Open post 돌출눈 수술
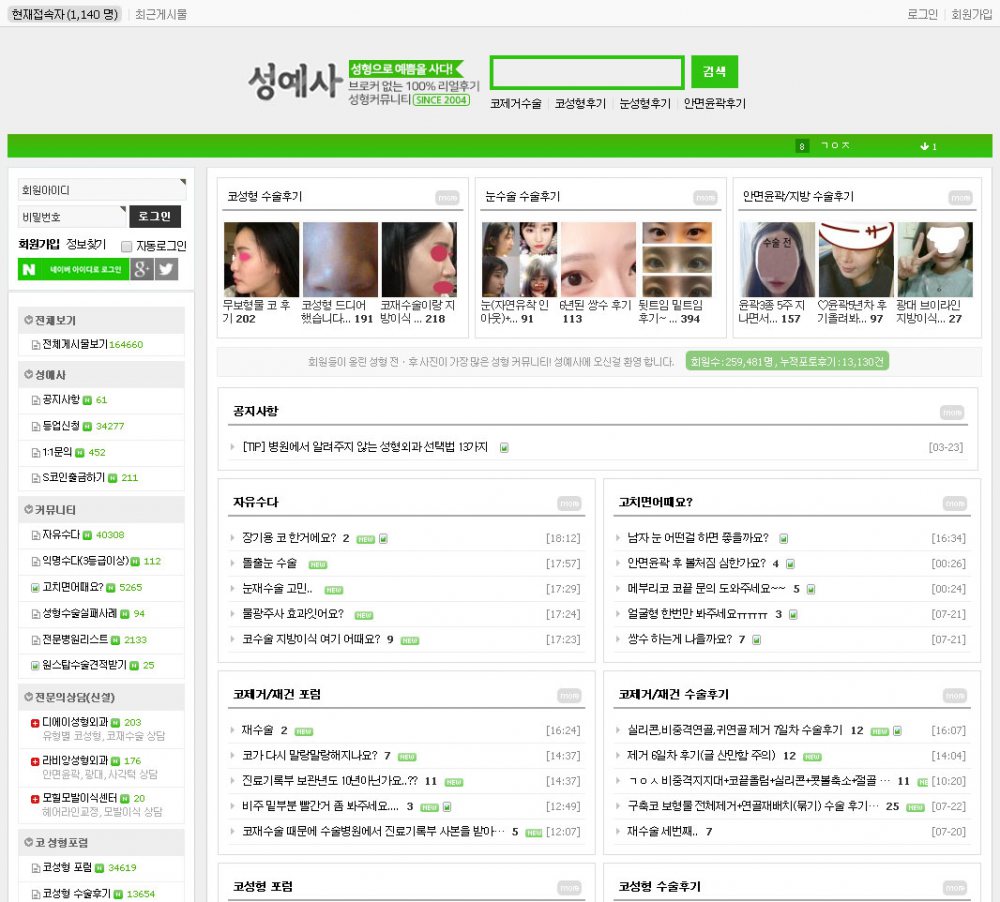 tap(269, 564)
